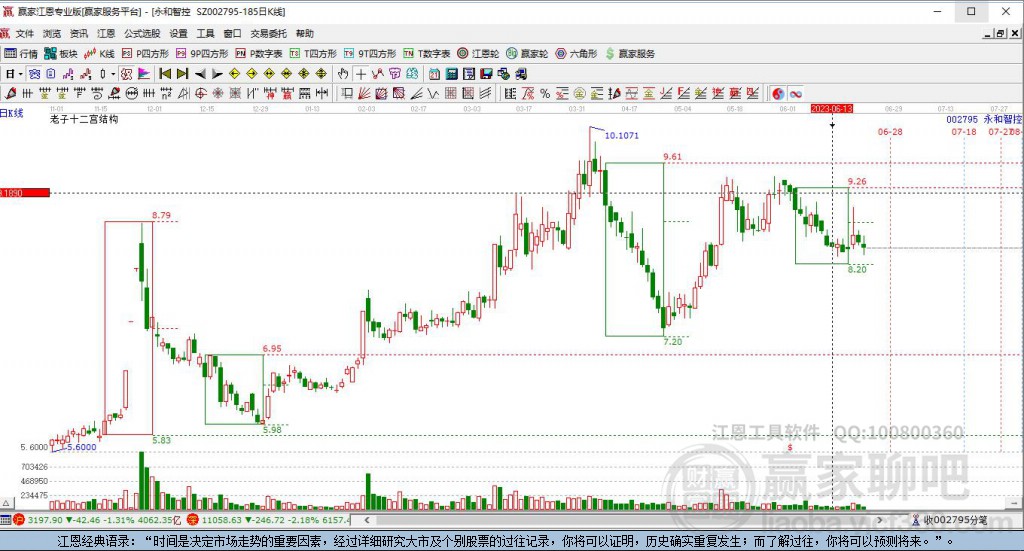Select the red crosshair target tool
The image size is (1024, 551).
[x=201, y=93]
